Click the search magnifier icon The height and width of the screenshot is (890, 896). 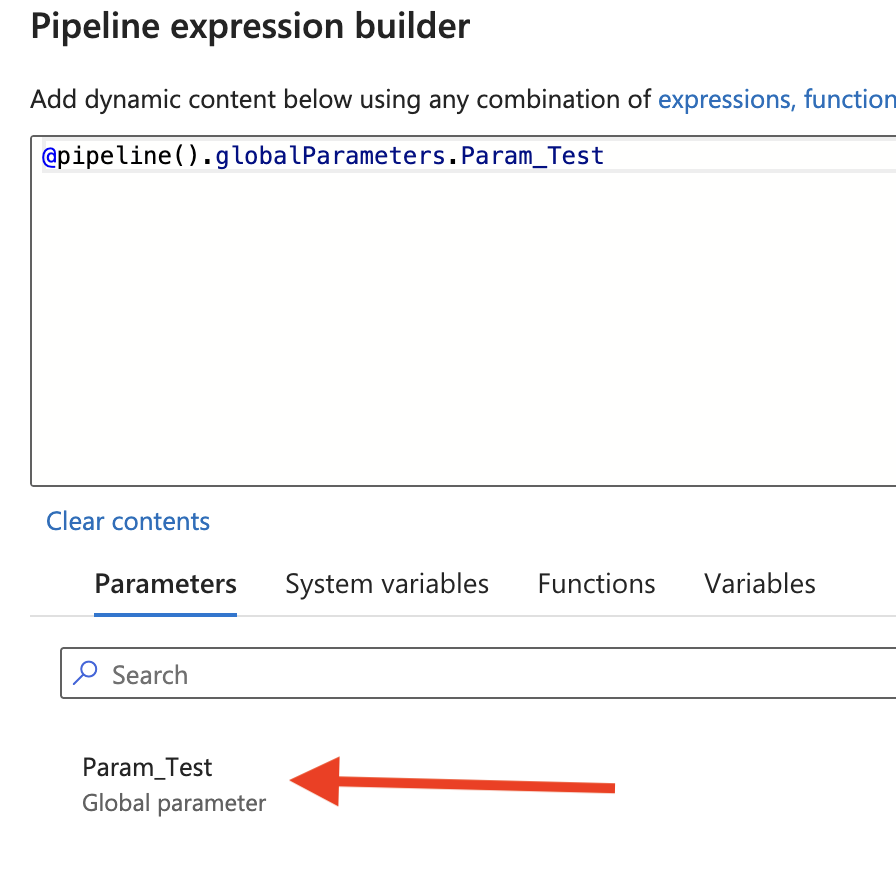[85, 673]
